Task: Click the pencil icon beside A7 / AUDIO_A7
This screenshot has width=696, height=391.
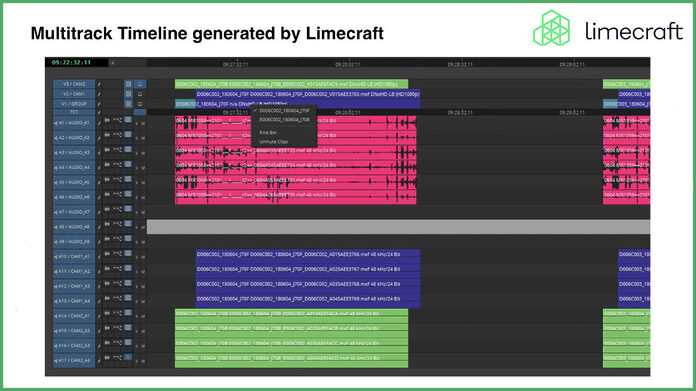Action: tap(99, 212)
